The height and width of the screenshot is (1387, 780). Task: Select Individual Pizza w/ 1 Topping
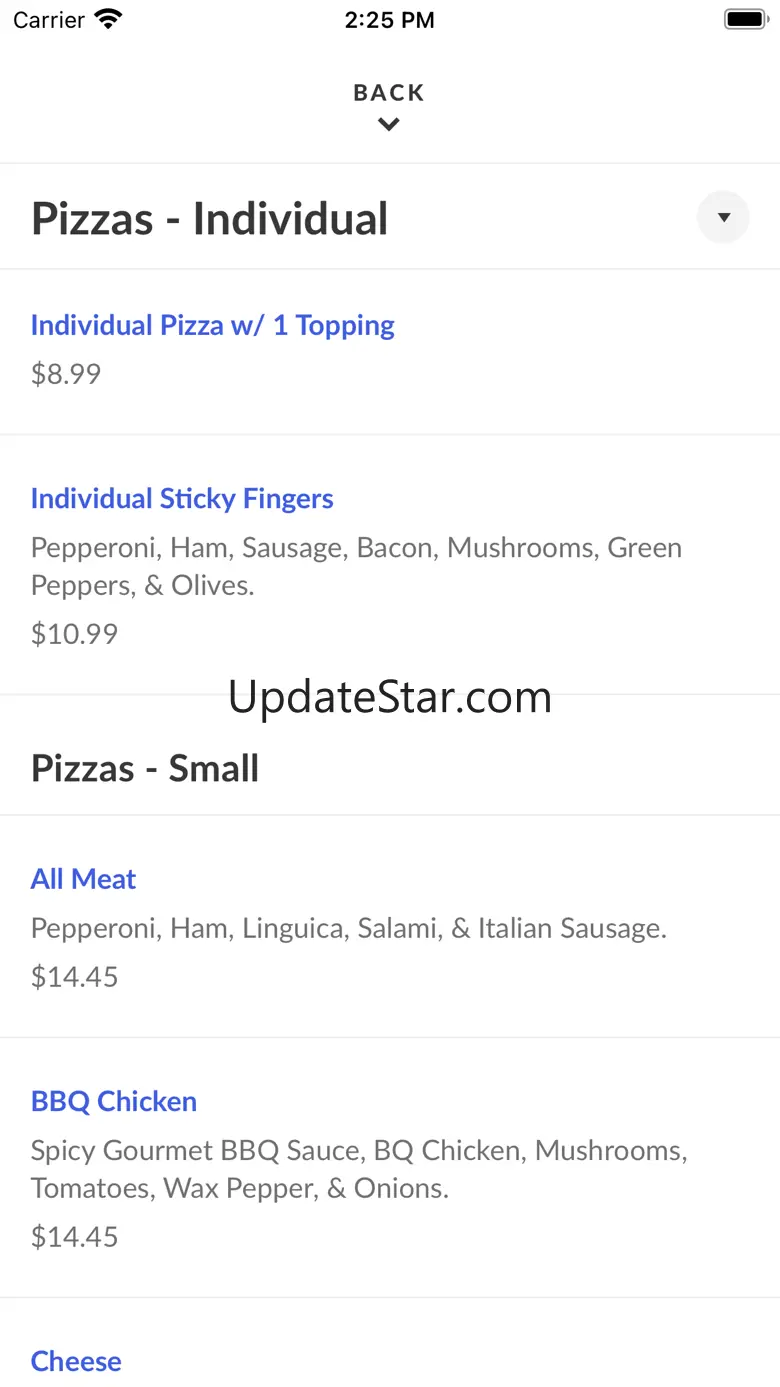click(213, 325)
